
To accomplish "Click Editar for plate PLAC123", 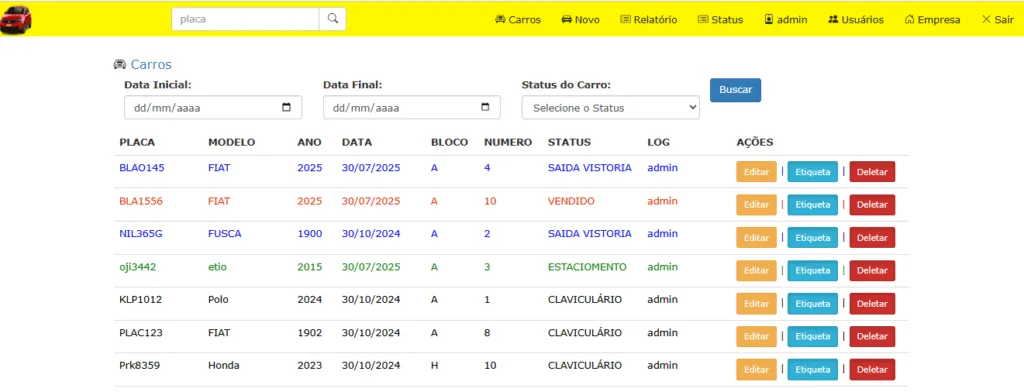I will [756, 336].
